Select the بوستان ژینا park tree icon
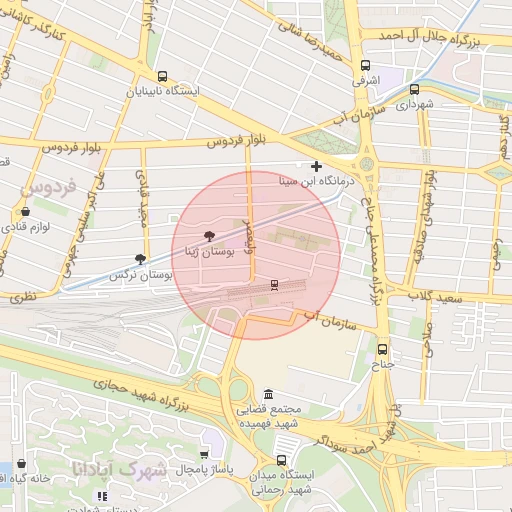The width and height of the screenshot is (512, 512). click(x=209, y=237)
